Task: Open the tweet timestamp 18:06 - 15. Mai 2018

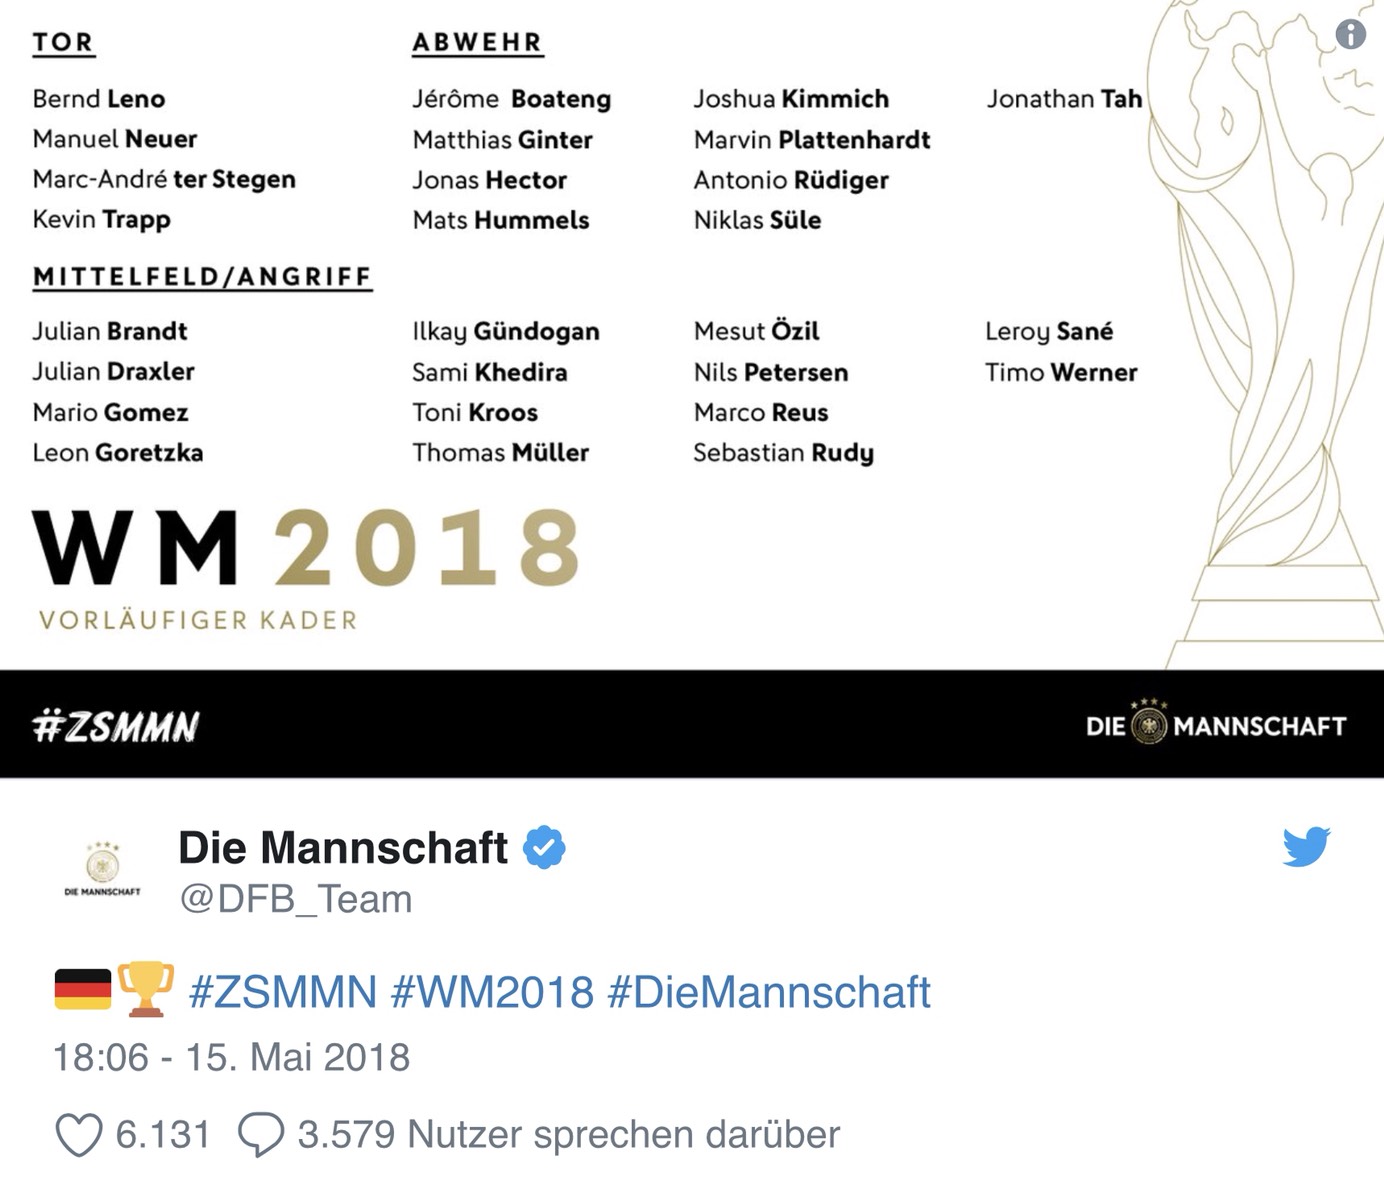Action: [x=231, y=1057]
